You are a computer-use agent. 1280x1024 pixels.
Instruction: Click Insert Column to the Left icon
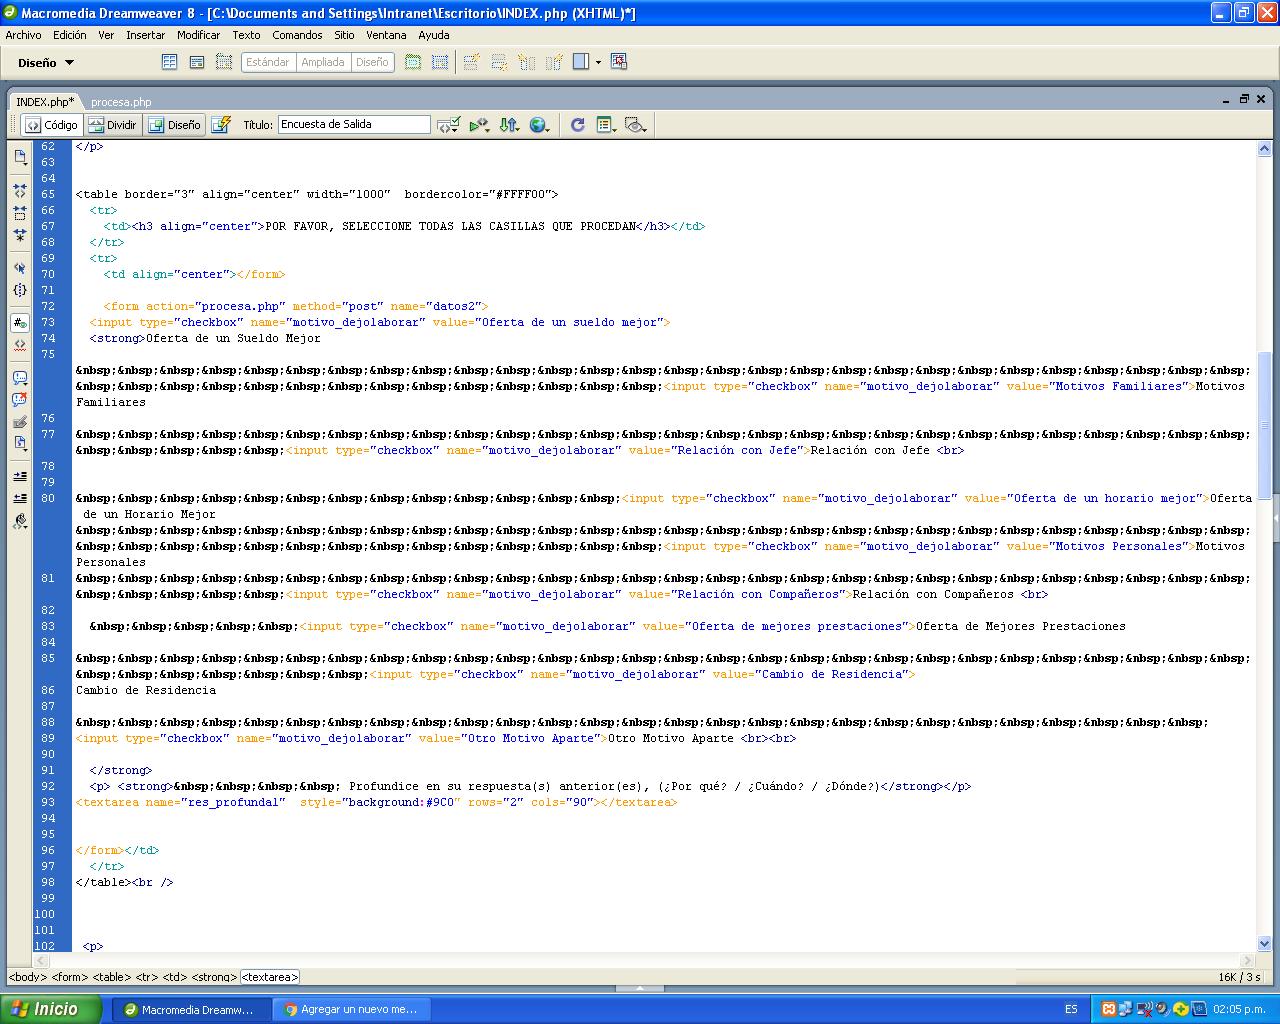527,62
